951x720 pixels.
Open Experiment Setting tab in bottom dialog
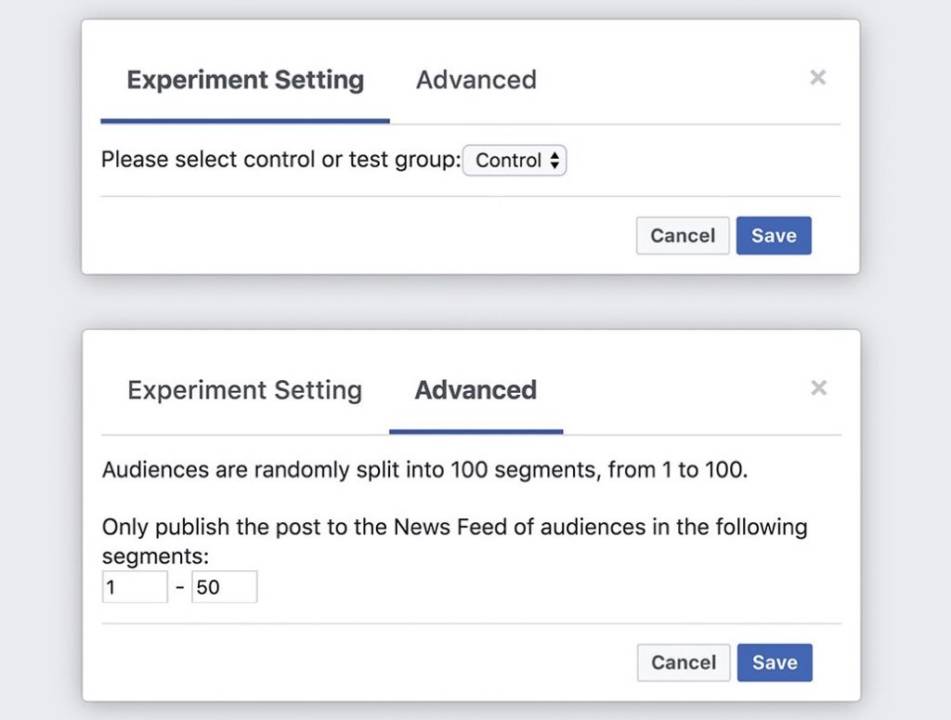245,390
